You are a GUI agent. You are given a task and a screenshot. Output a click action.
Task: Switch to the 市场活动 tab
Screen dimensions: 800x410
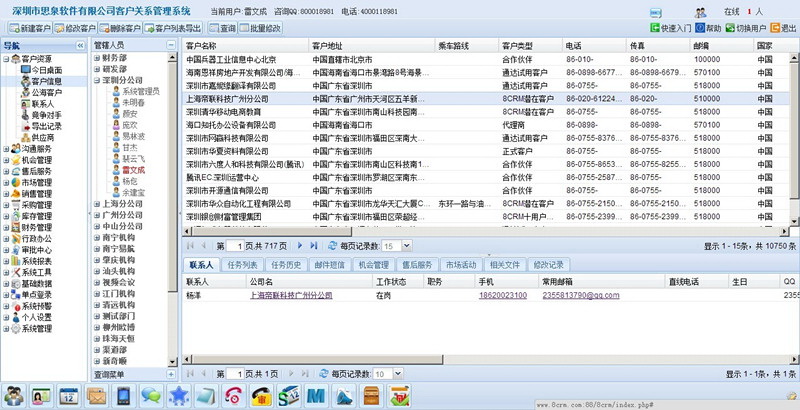tap(461, 265)
